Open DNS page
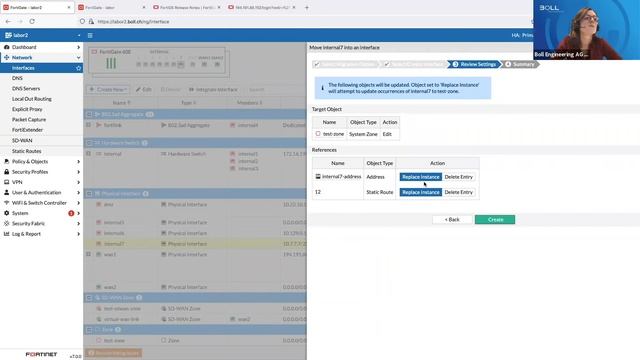This screenshot has height=360, width=640. (x=17, y=78)
